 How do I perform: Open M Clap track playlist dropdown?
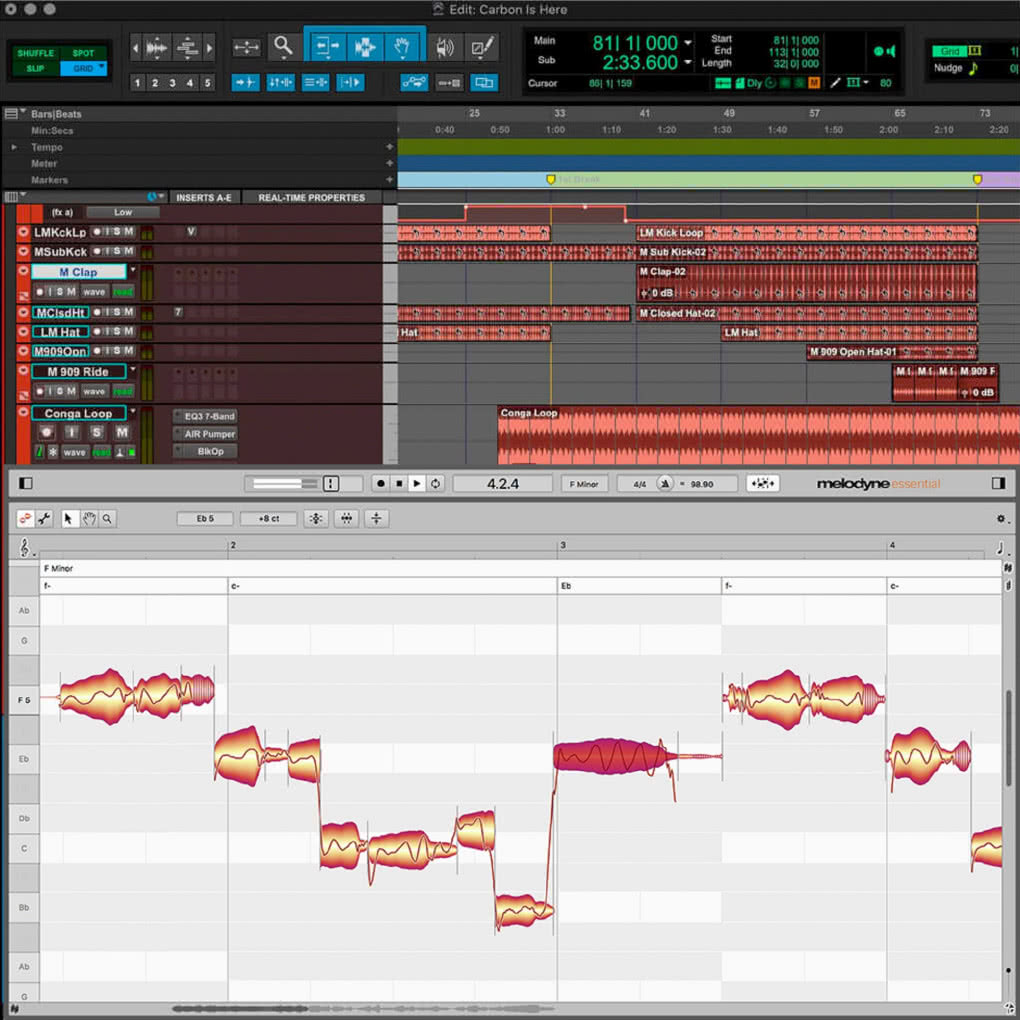coord(133,270)
